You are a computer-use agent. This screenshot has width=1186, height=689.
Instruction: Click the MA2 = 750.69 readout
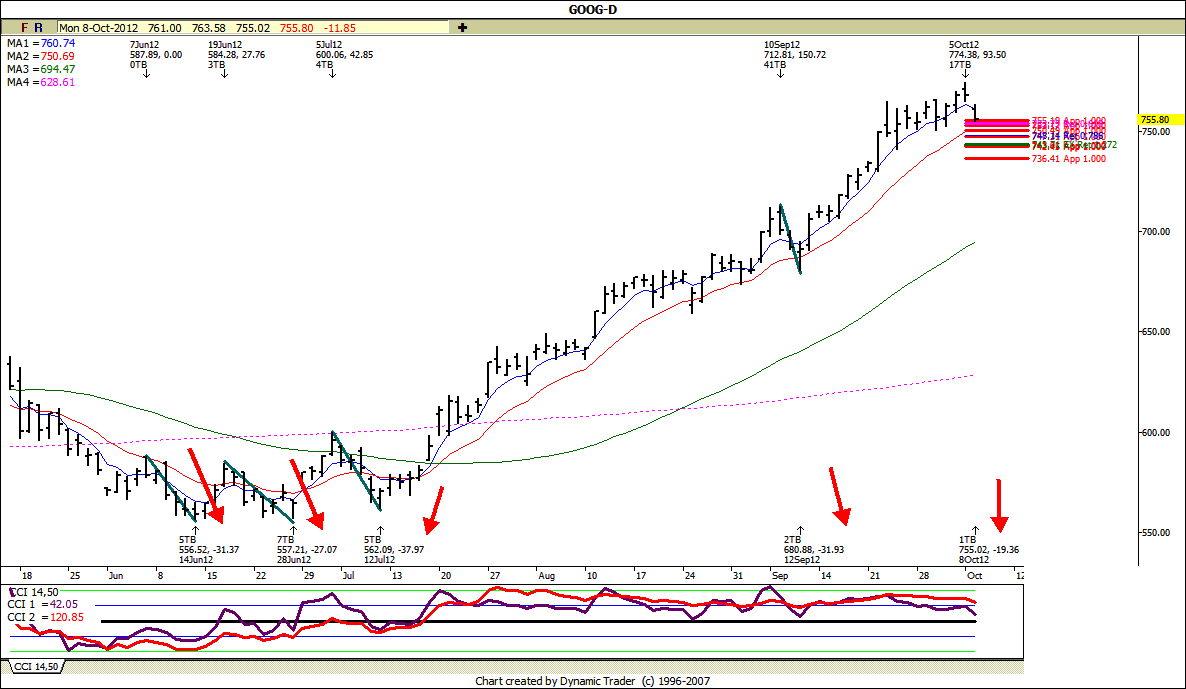tap(41, 56)
